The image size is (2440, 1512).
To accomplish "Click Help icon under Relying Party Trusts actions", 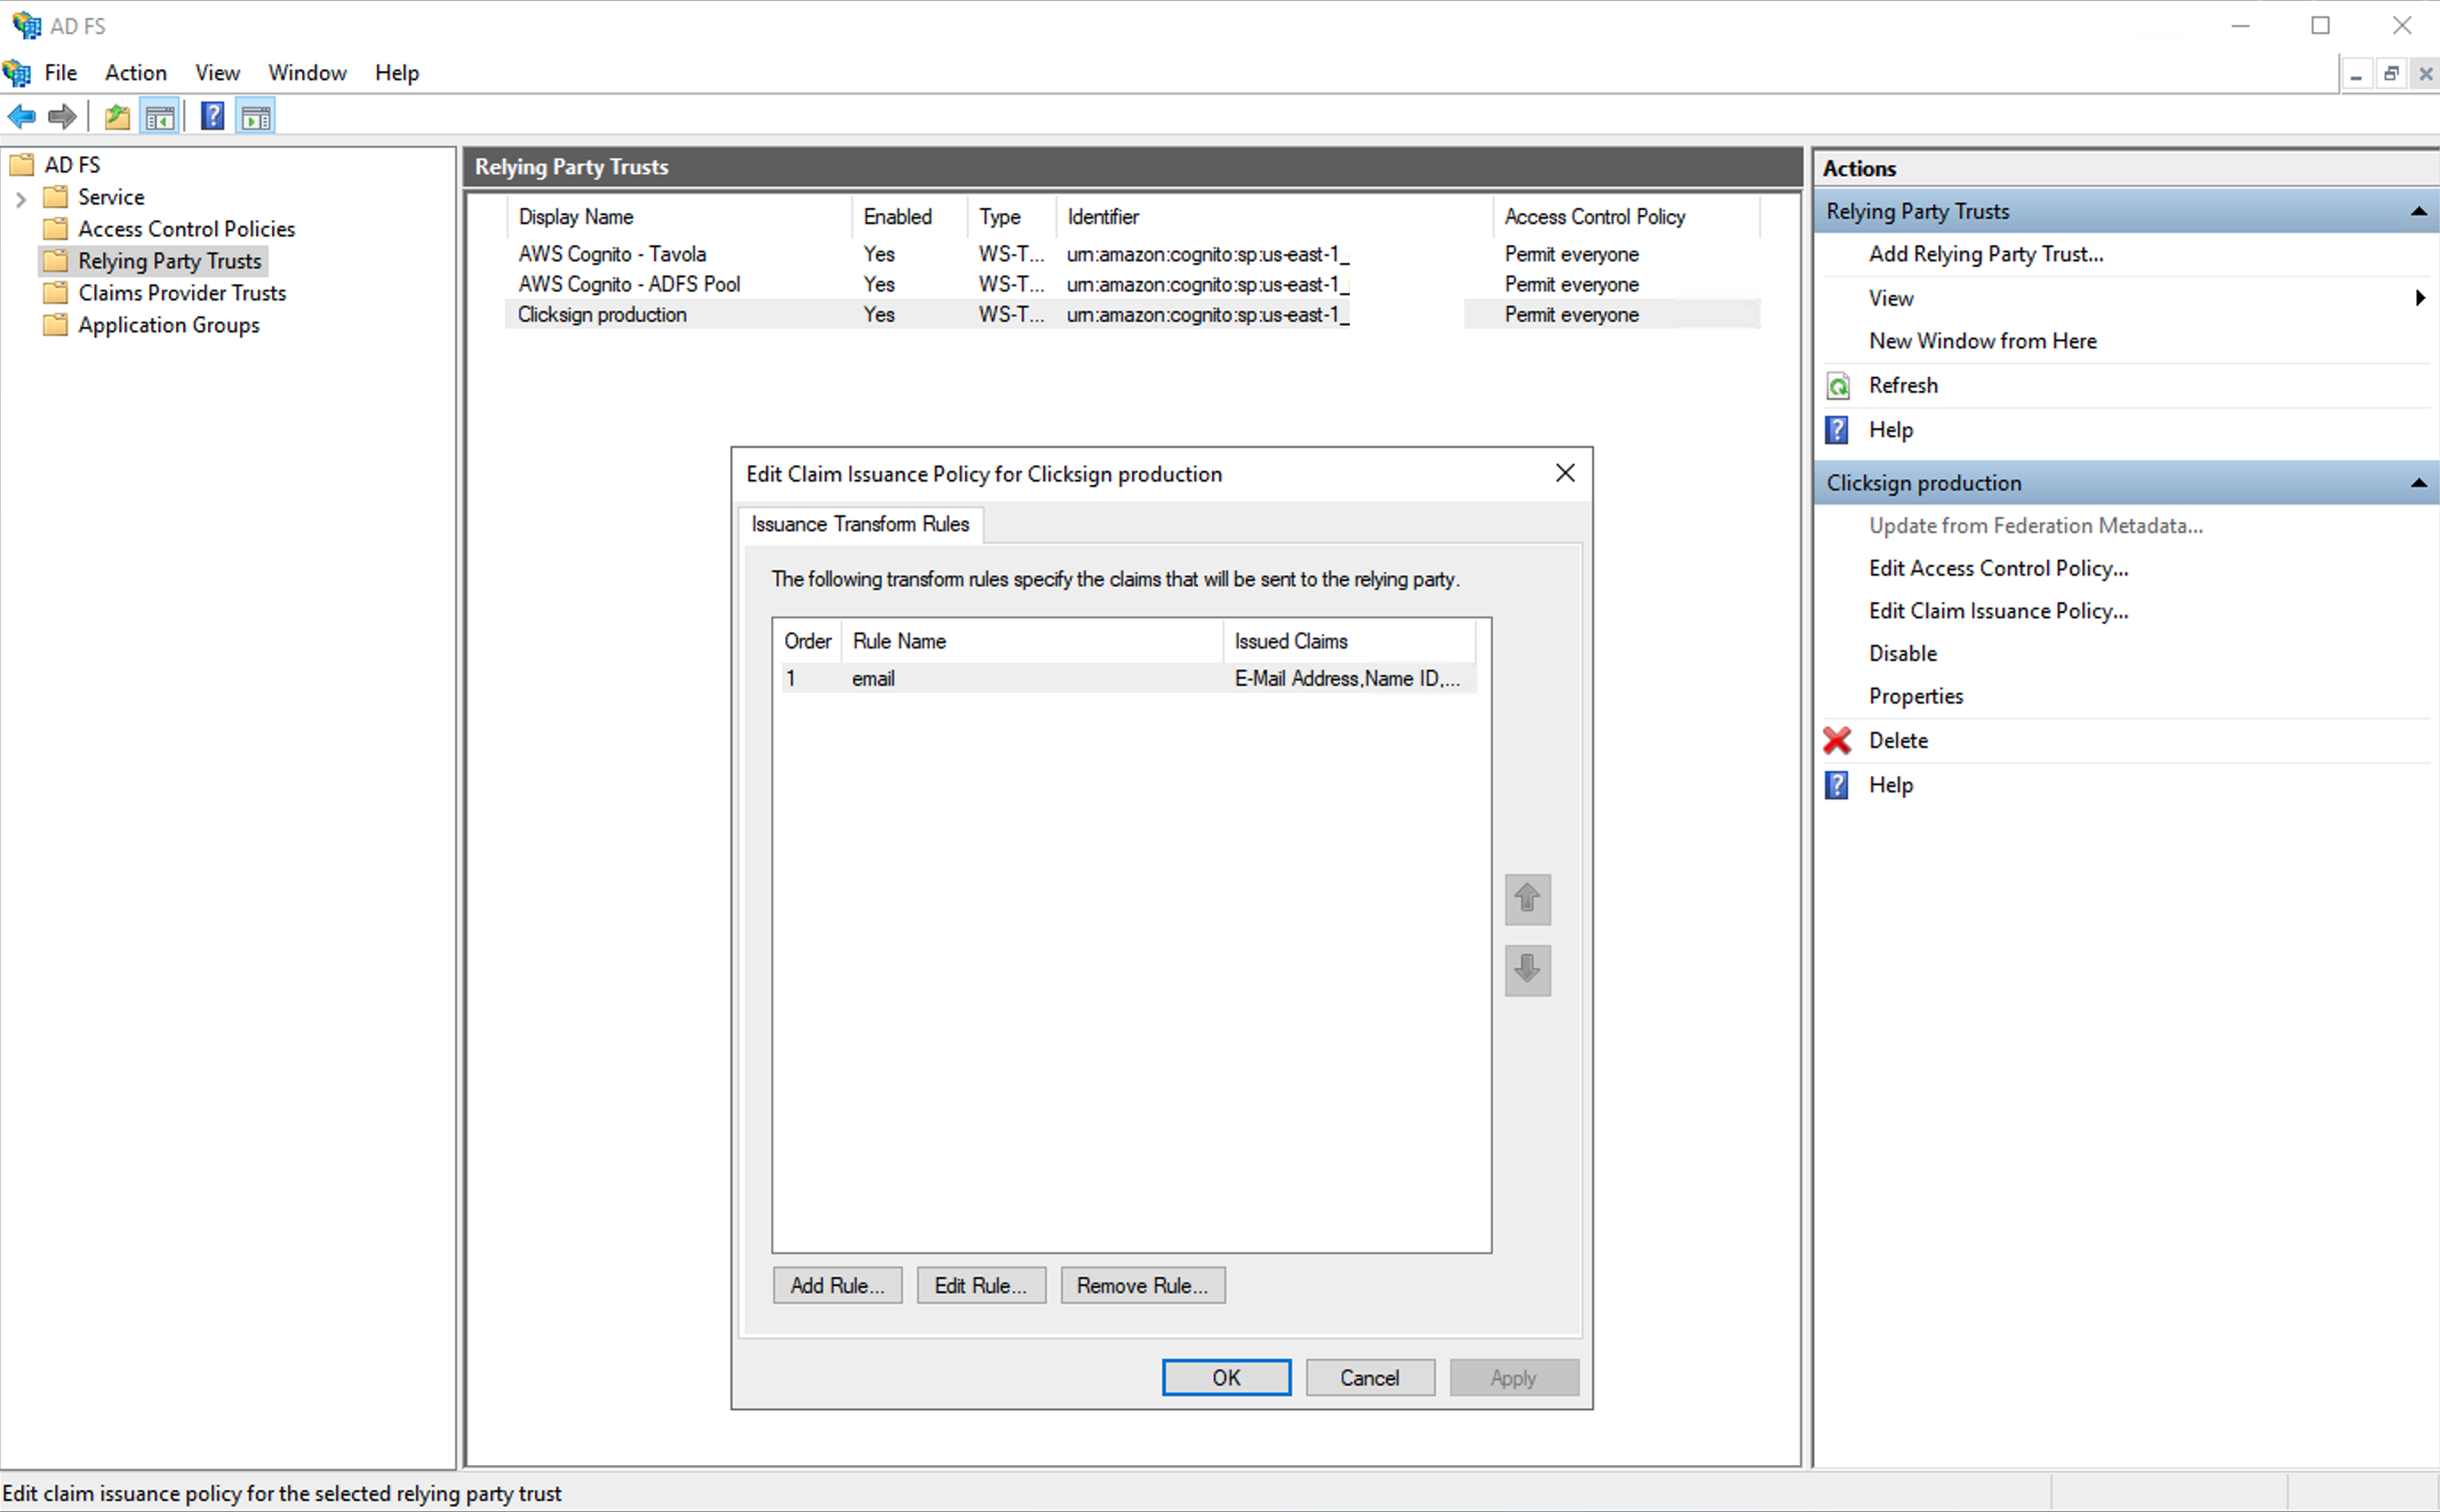I will 1837,430.
